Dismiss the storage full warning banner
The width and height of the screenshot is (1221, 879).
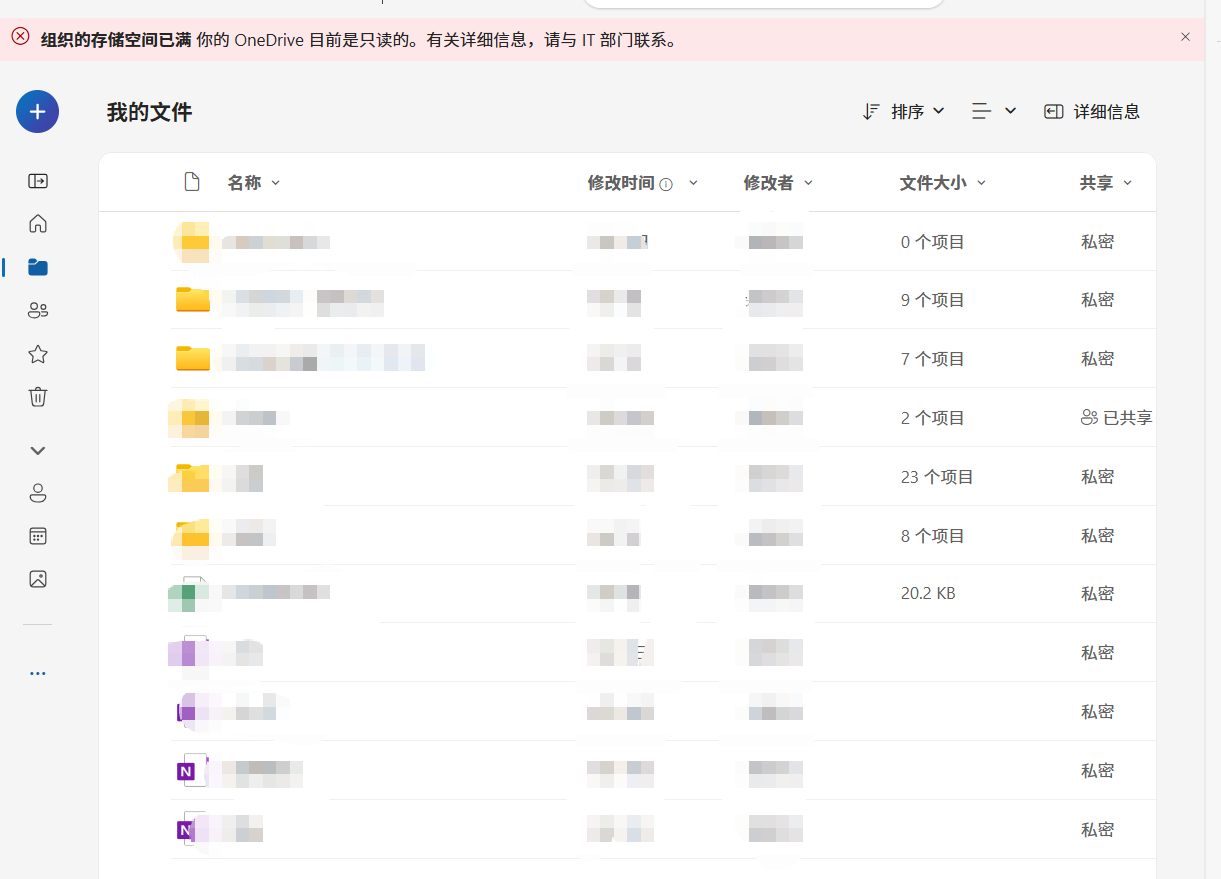1185,37
